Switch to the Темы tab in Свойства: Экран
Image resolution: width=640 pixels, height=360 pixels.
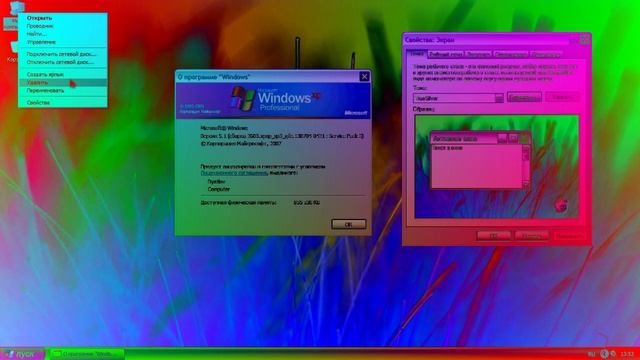(417, 54)
